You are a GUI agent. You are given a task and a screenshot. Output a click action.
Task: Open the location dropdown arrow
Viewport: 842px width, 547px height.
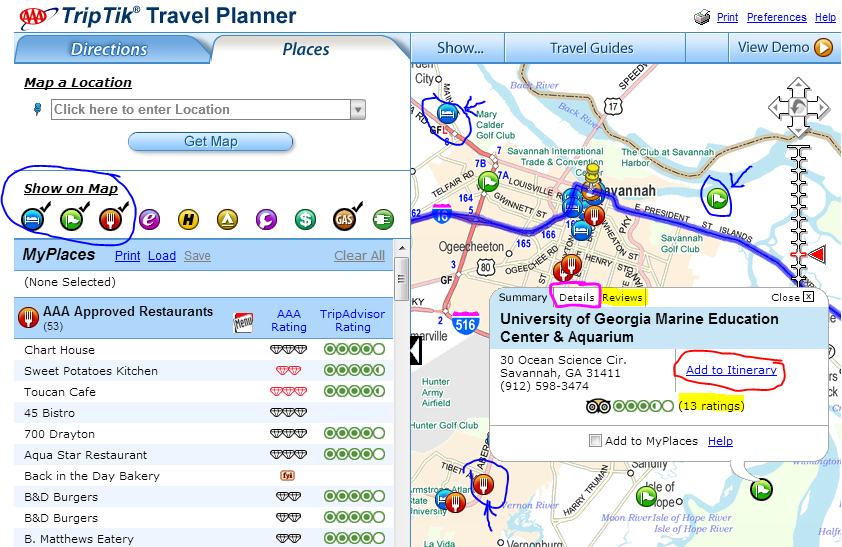click(x=358, y=110)
